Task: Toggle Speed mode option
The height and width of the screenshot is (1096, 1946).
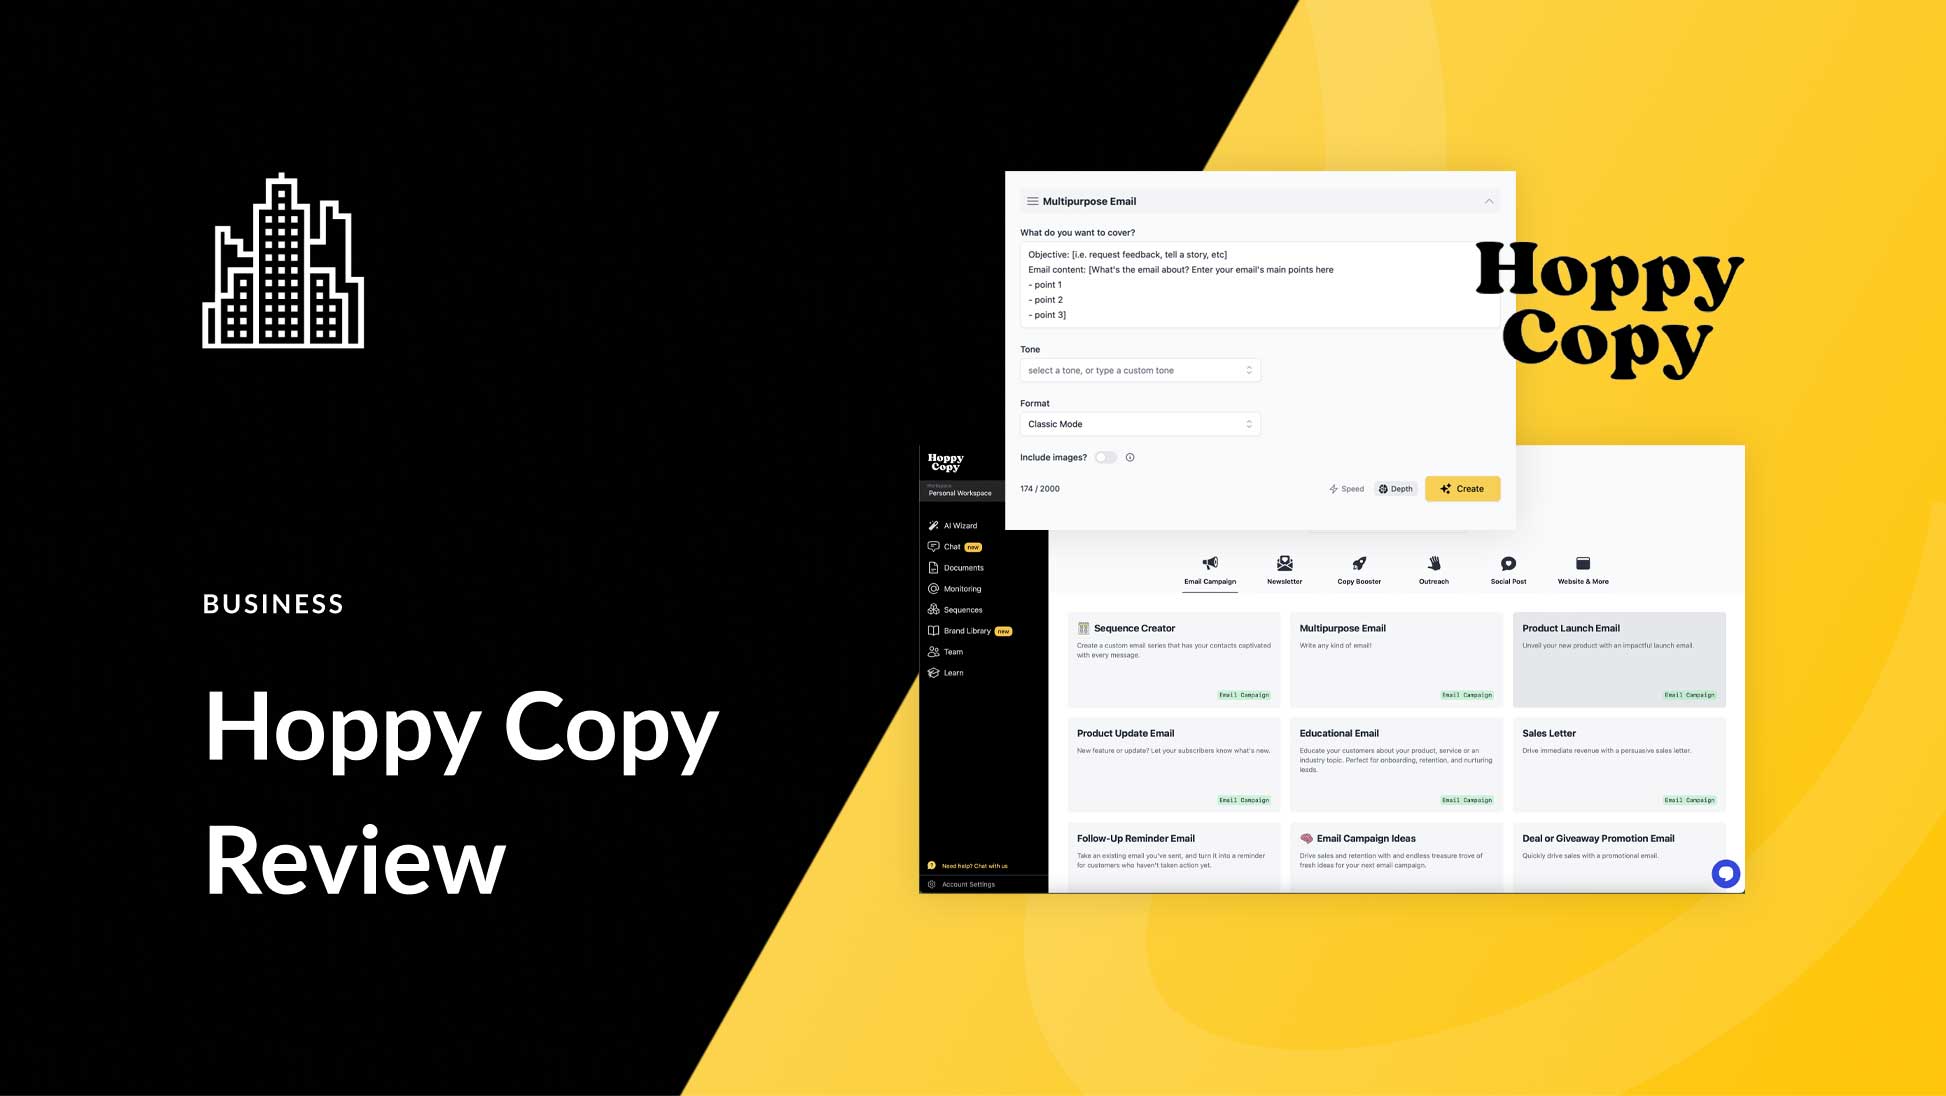Action: click(1345, 488)
